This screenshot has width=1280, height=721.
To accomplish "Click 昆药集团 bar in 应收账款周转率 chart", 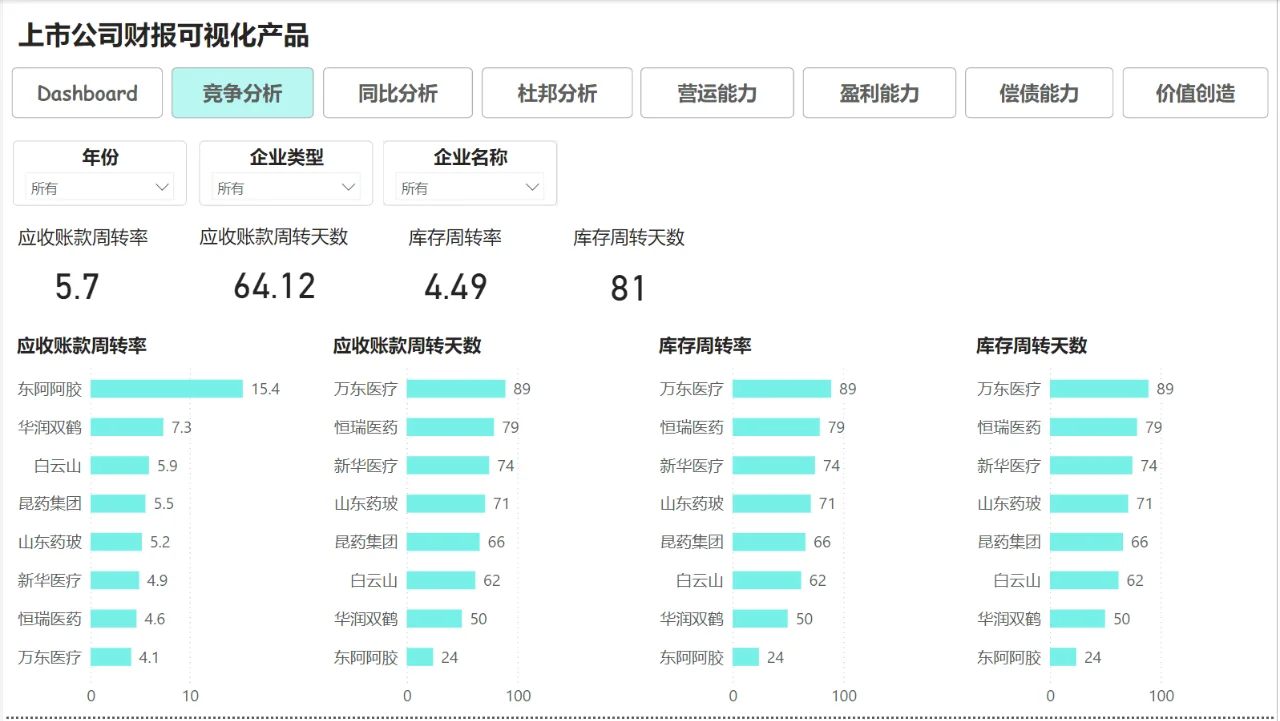I will click(118, 504).
